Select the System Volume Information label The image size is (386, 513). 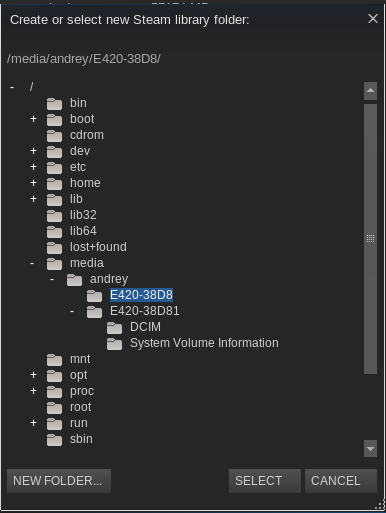click(x=204, y=343)
